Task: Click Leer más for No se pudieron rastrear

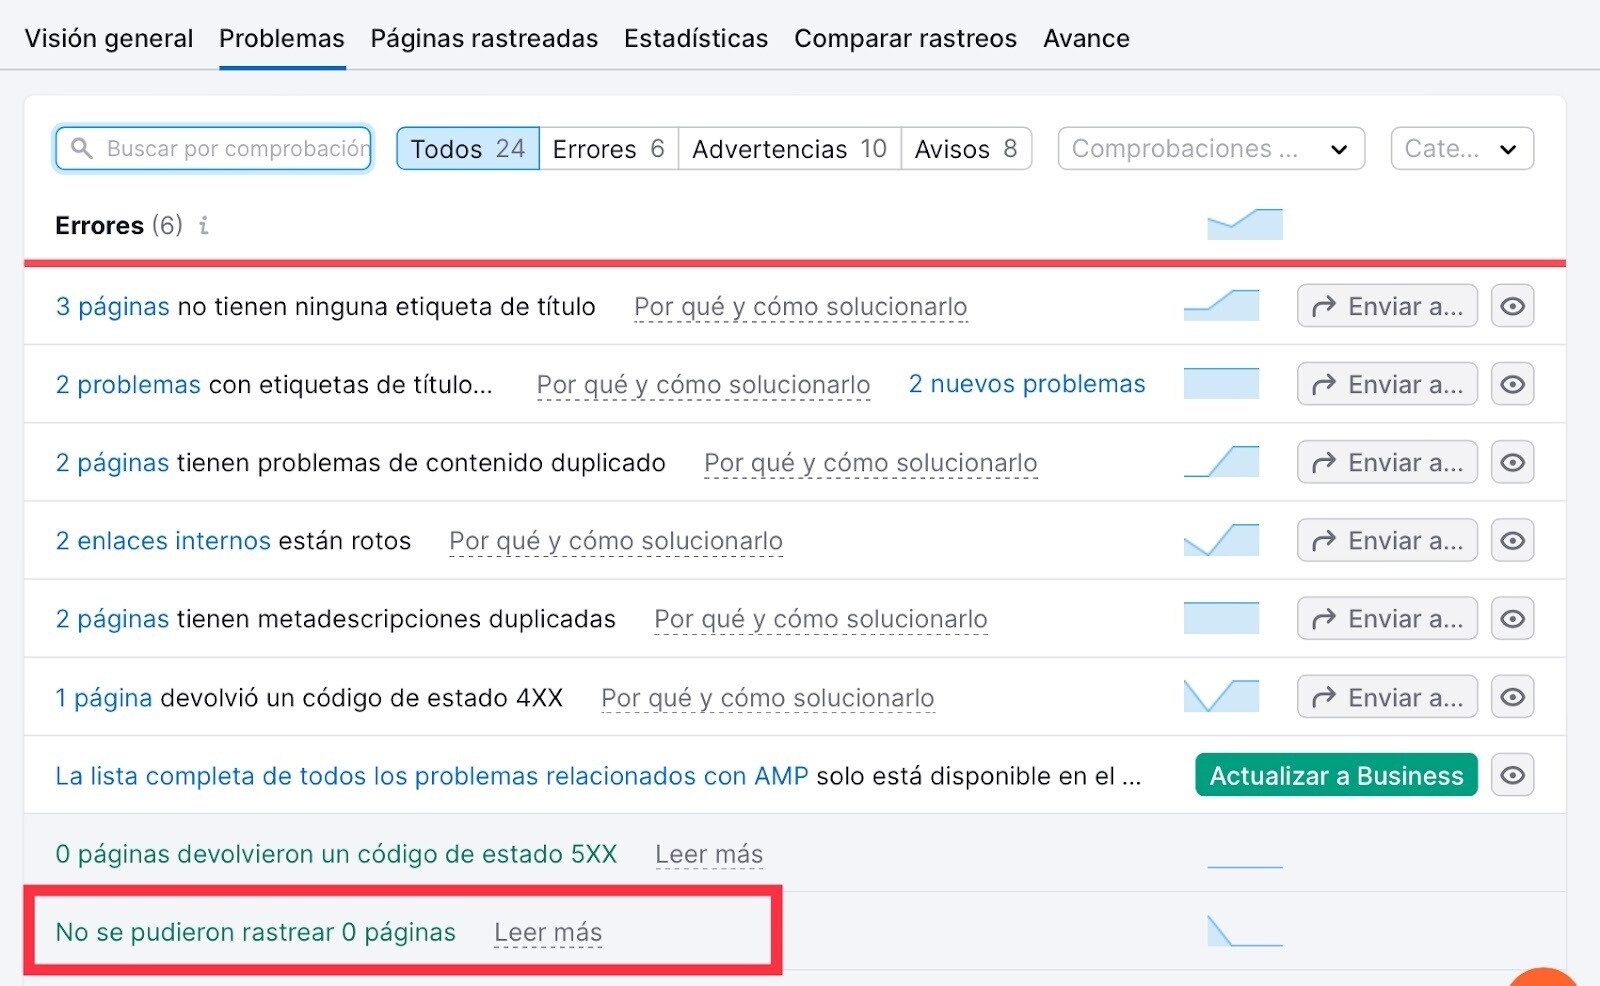Action: (x=548, y=932)
